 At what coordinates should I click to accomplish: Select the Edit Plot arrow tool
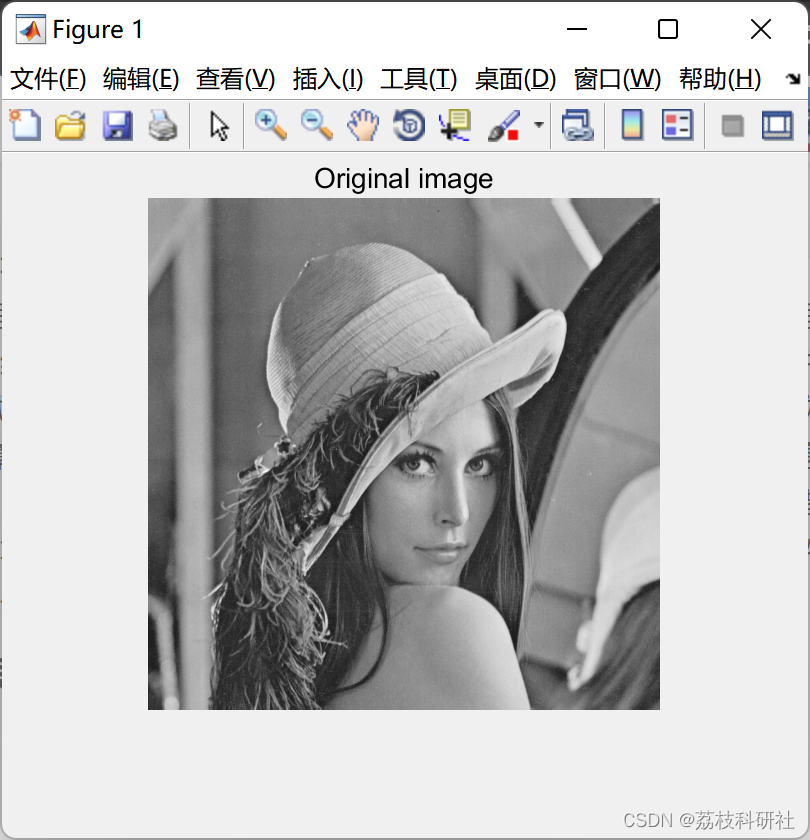click(219, 126)
